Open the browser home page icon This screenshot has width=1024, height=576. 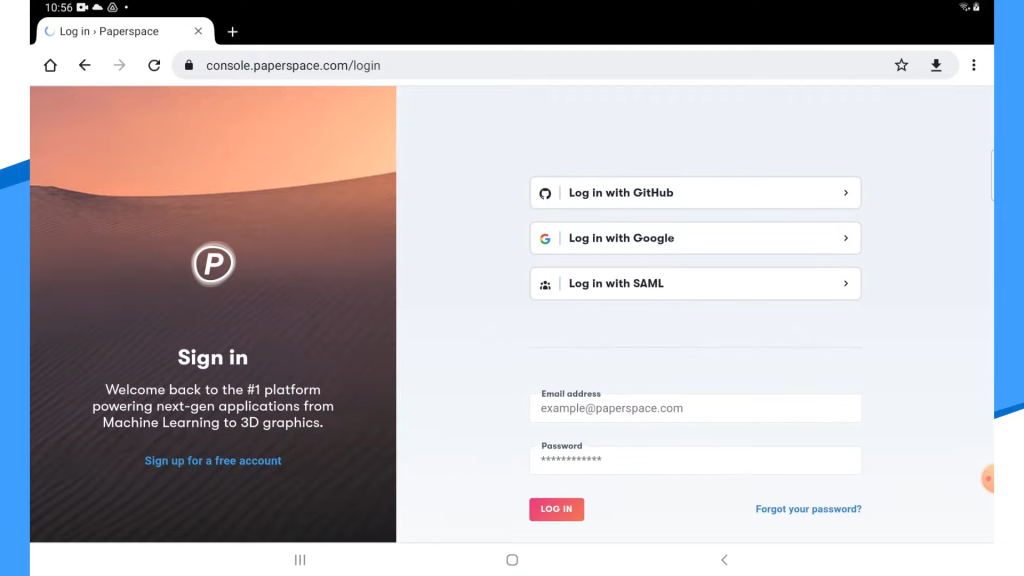50,65
